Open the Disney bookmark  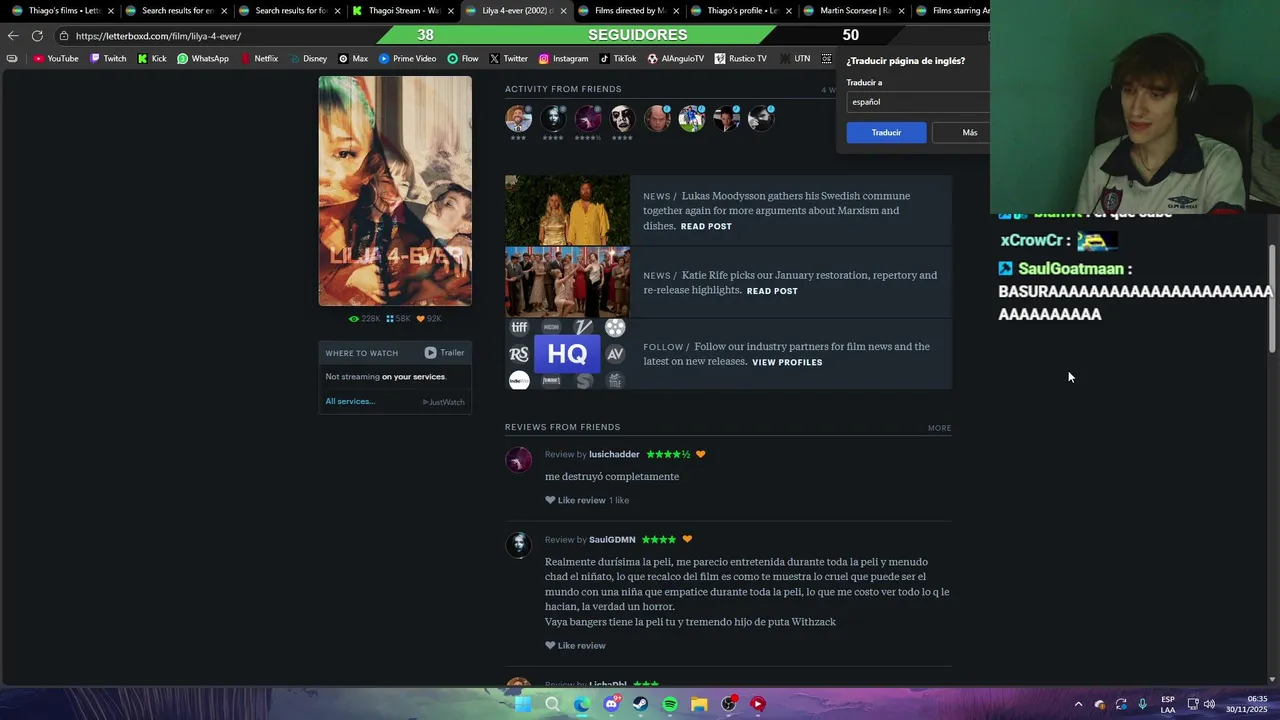click(308, 59)
